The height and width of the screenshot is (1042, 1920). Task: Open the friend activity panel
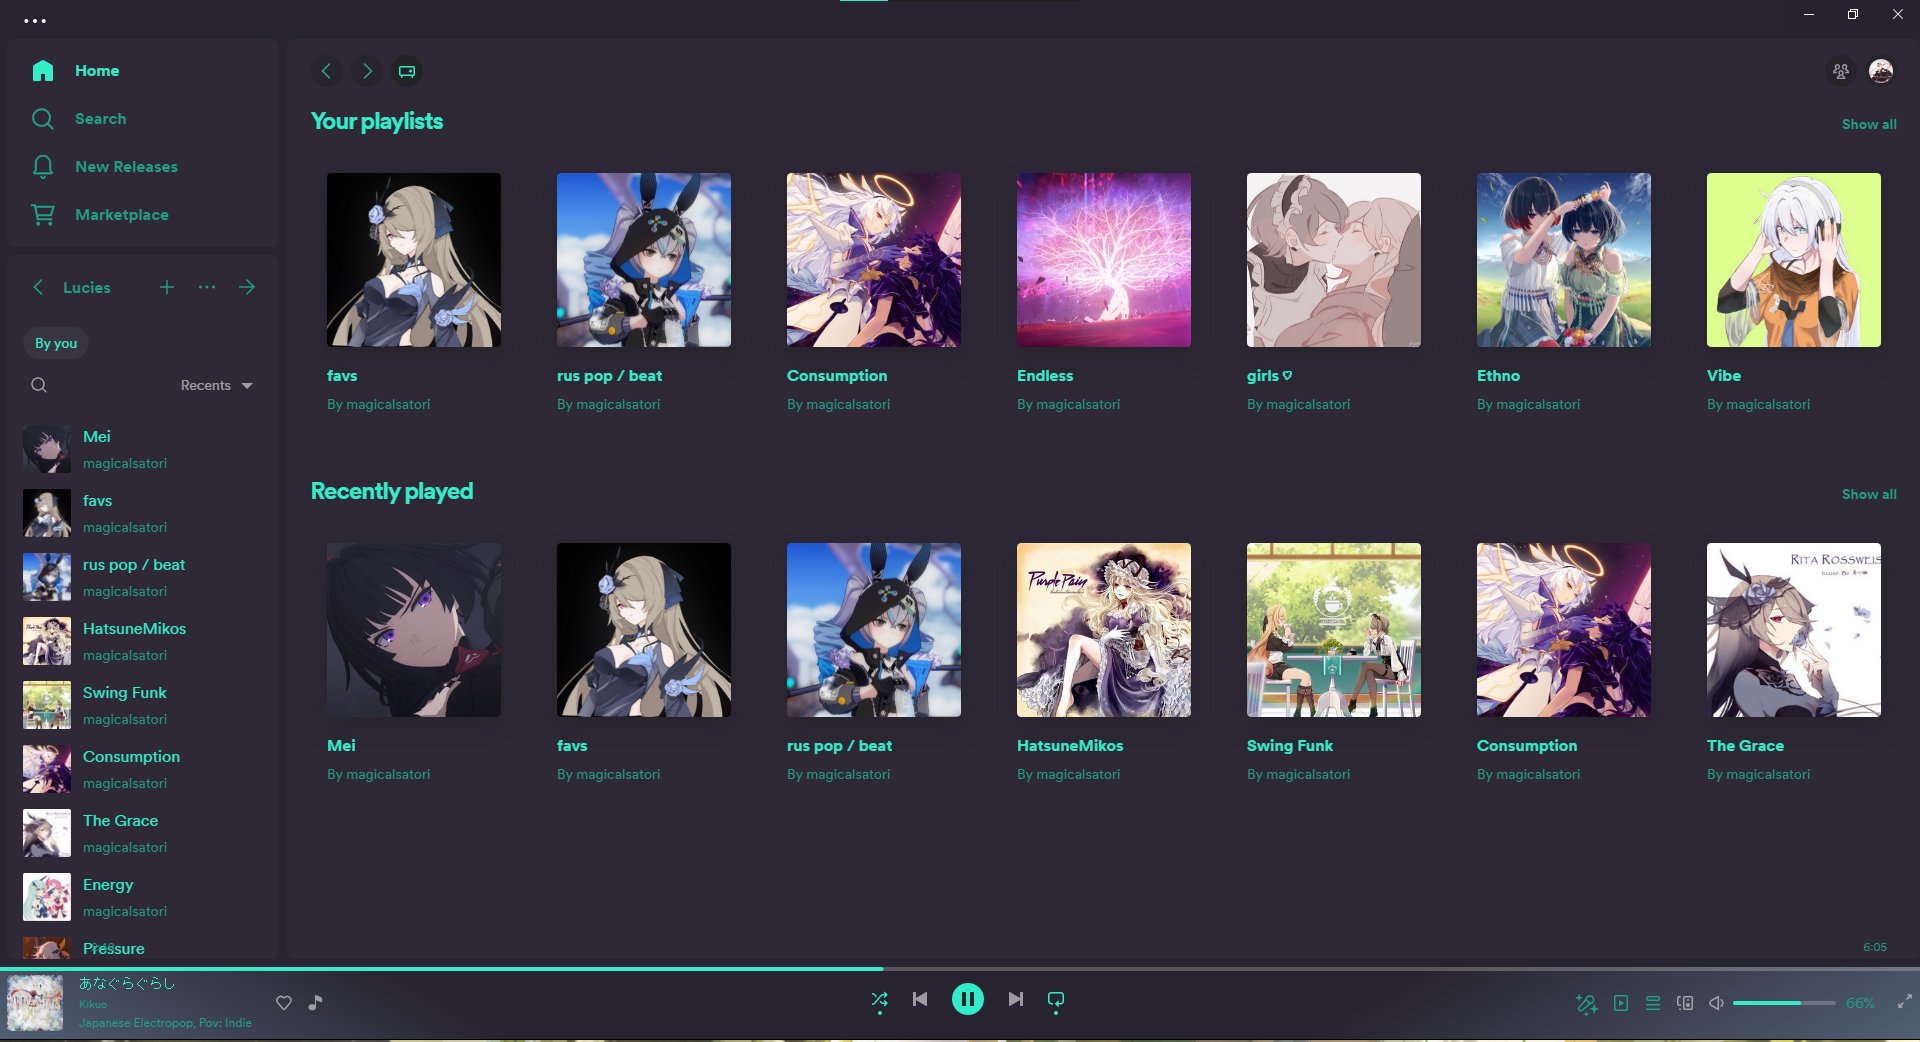tap(1840, 71)
